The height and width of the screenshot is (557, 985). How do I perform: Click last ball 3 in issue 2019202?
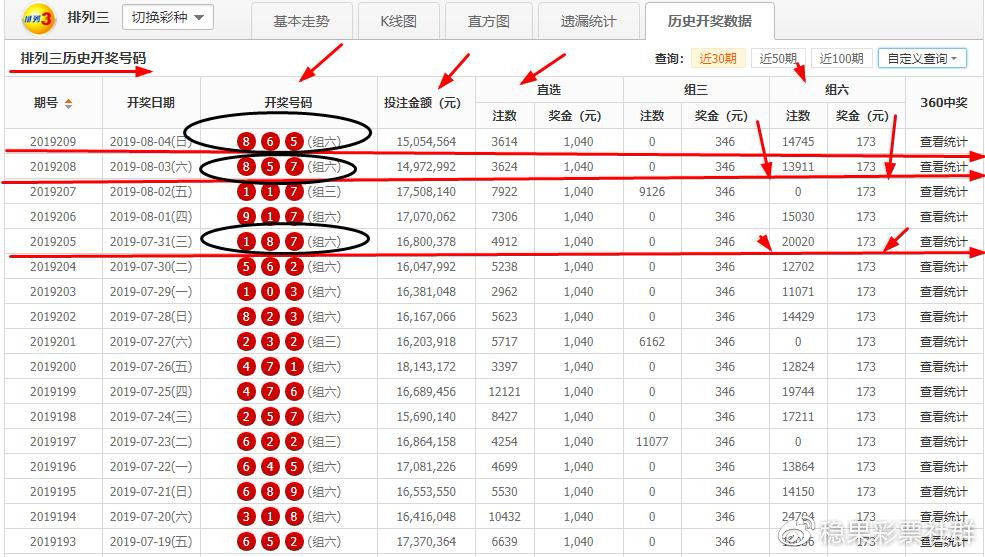(293, 316)
